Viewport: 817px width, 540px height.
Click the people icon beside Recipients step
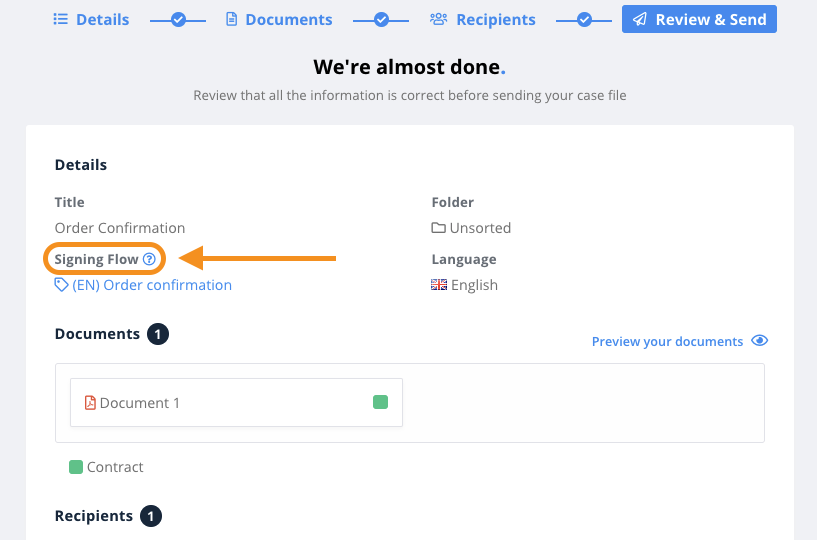click(438, 19)
